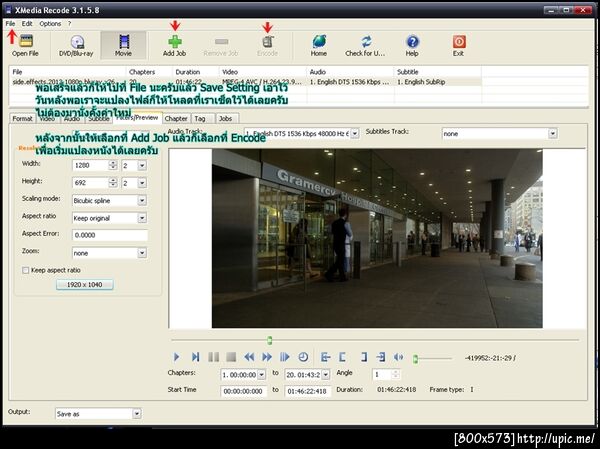Click the next keyframe jump icon

pos(285,357)
